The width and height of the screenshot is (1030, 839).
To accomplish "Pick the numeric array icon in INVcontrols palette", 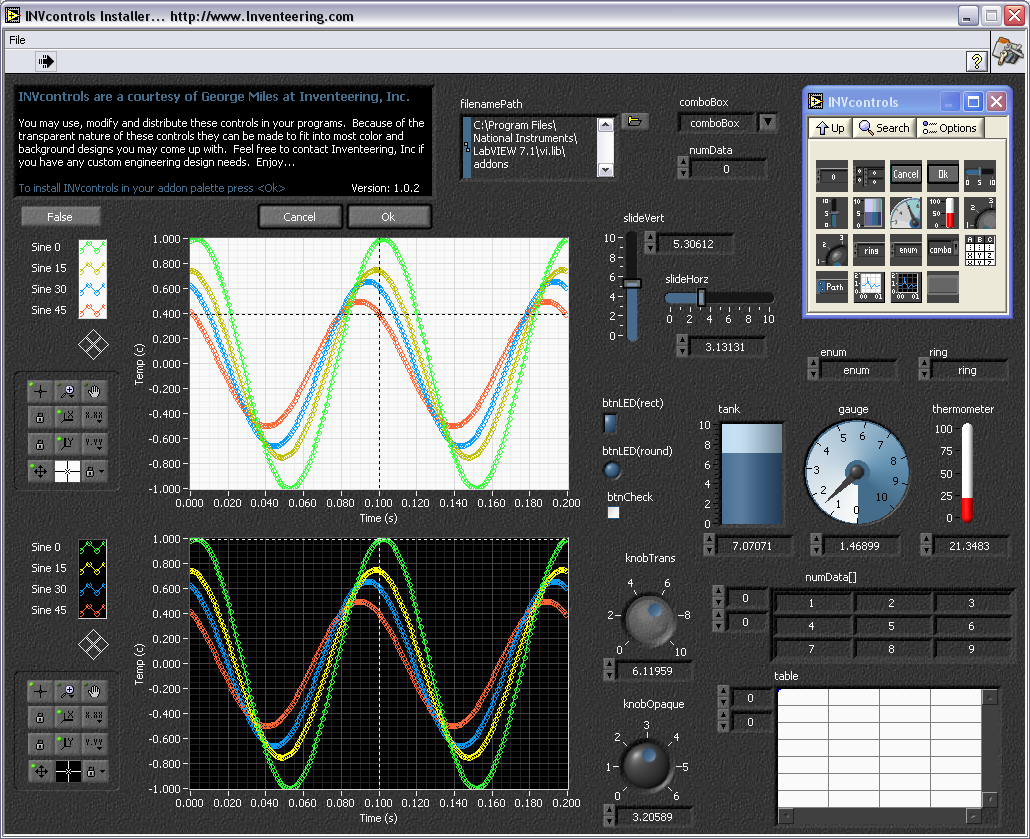I will click(x=868, y=175).
